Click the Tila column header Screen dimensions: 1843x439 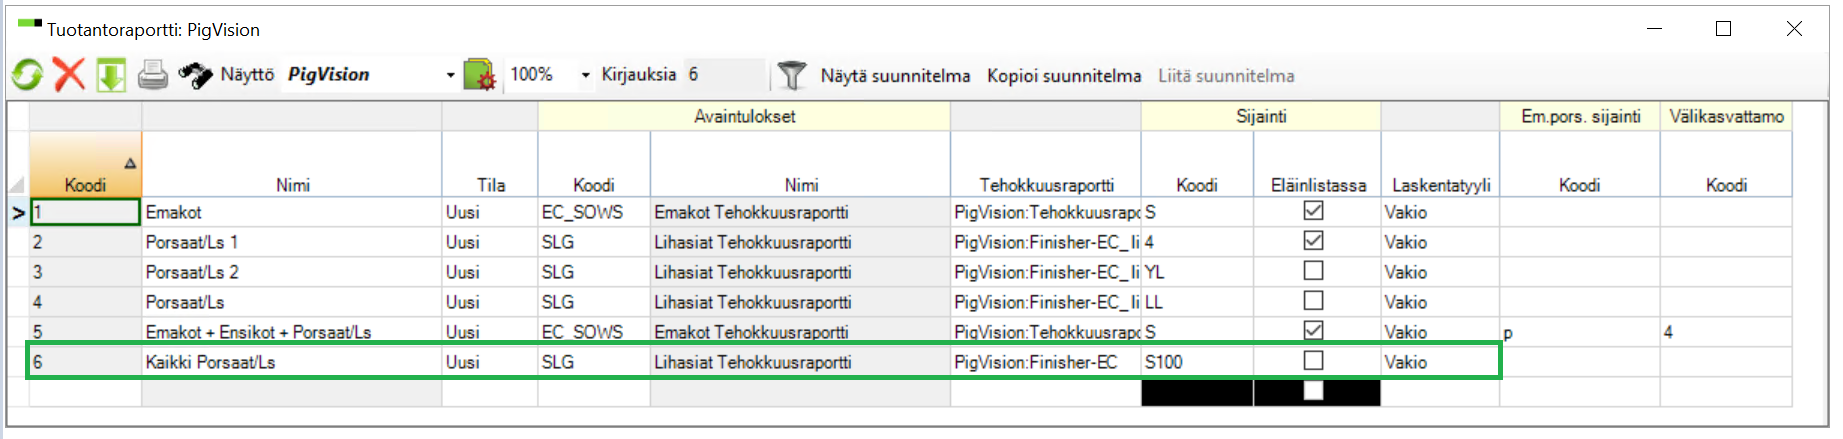click(x=490, y=164)
